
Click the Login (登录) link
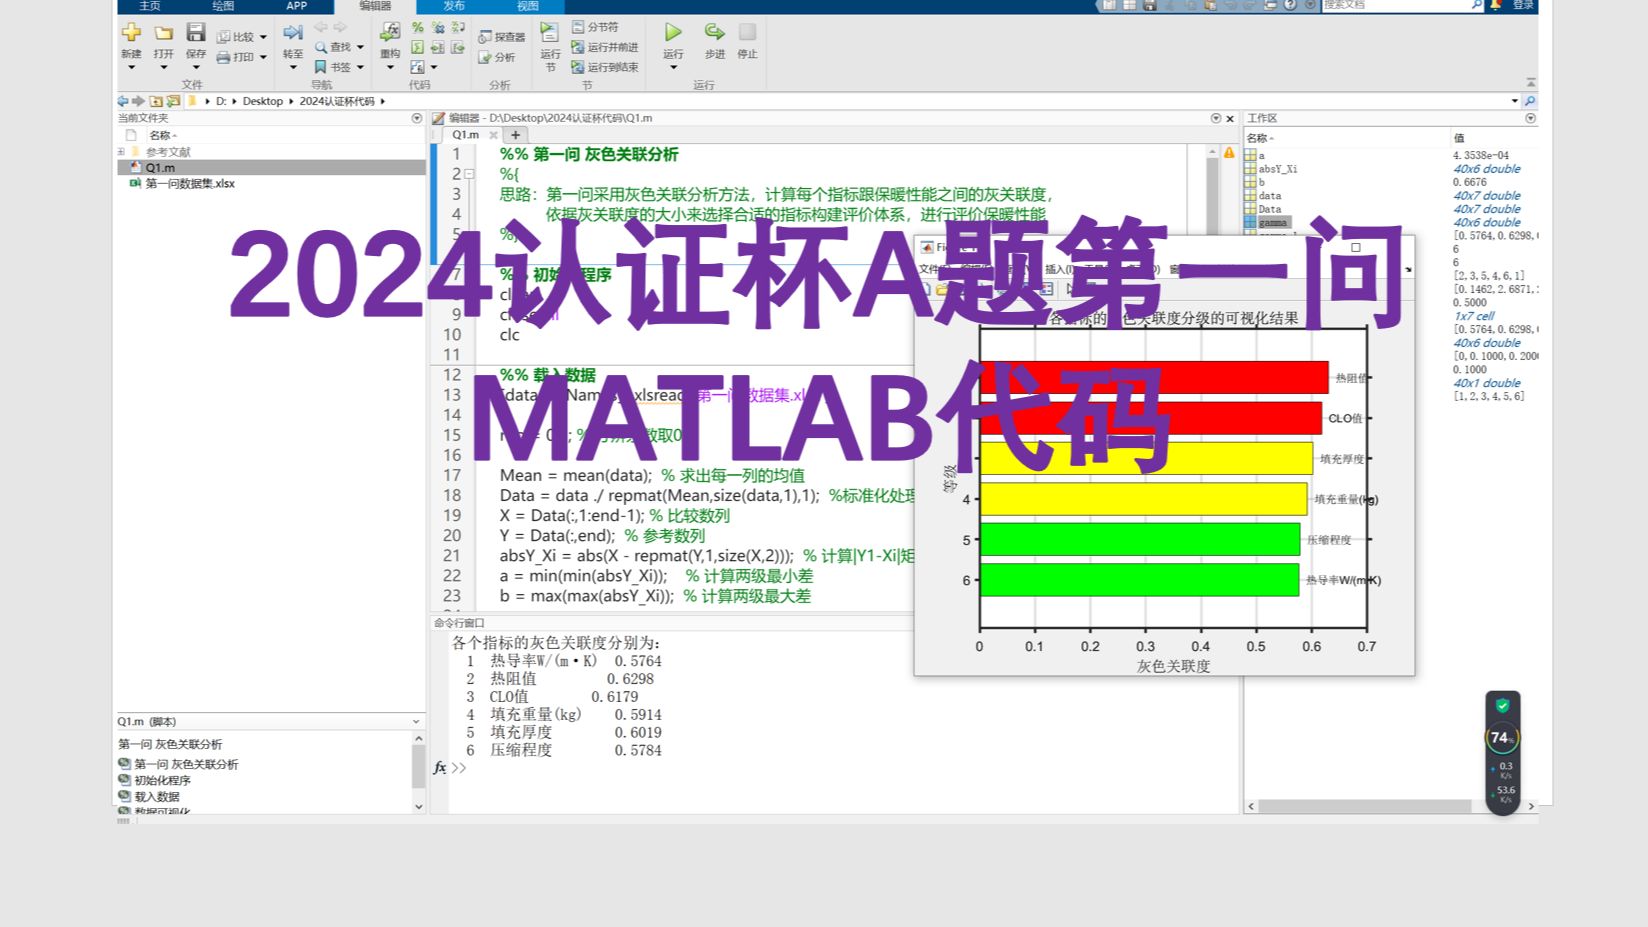[1522, 5]
